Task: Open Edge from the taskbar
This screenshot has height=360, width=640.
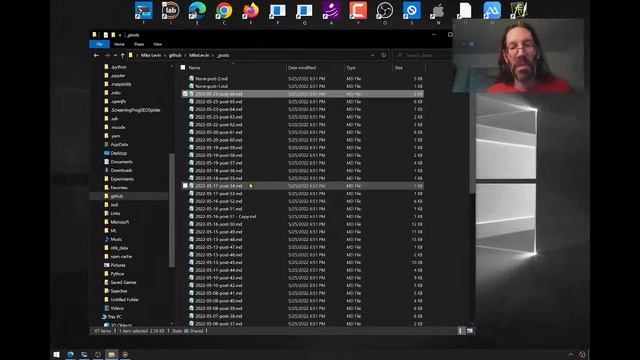Action: pyautogui.click(x=70, y=354)
